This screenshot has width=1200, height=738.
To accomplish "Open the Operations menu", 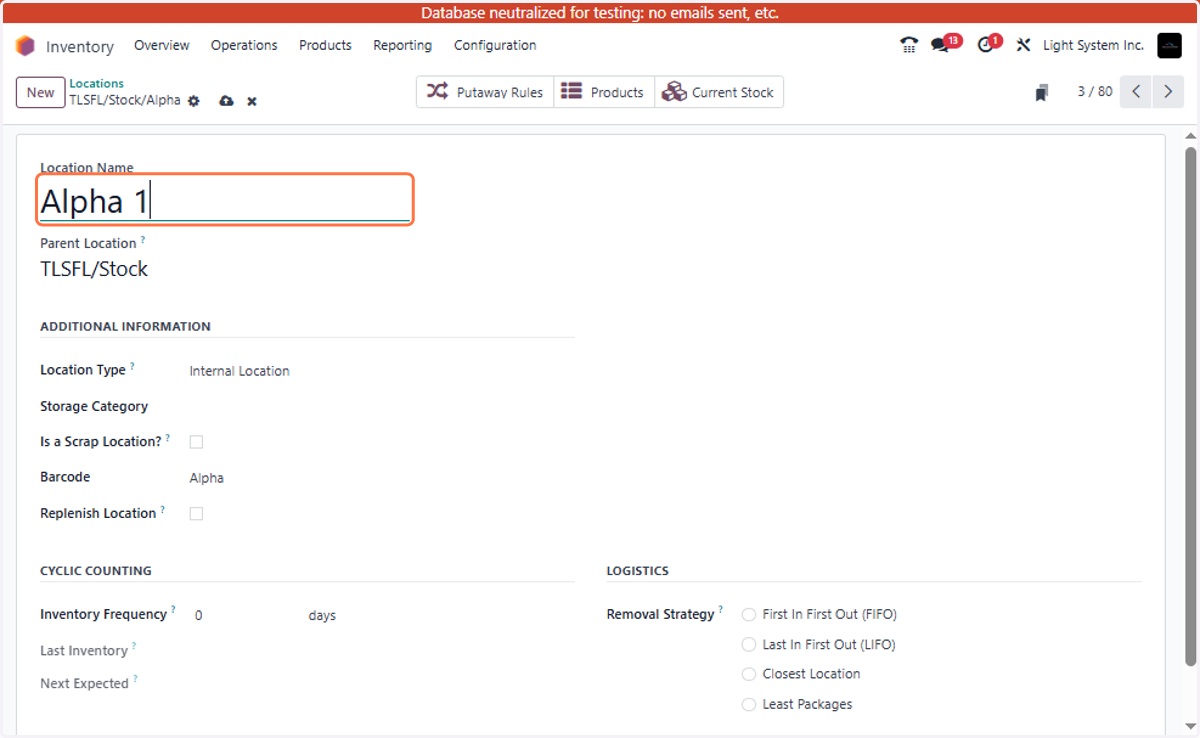I will (x=244, y=45).
